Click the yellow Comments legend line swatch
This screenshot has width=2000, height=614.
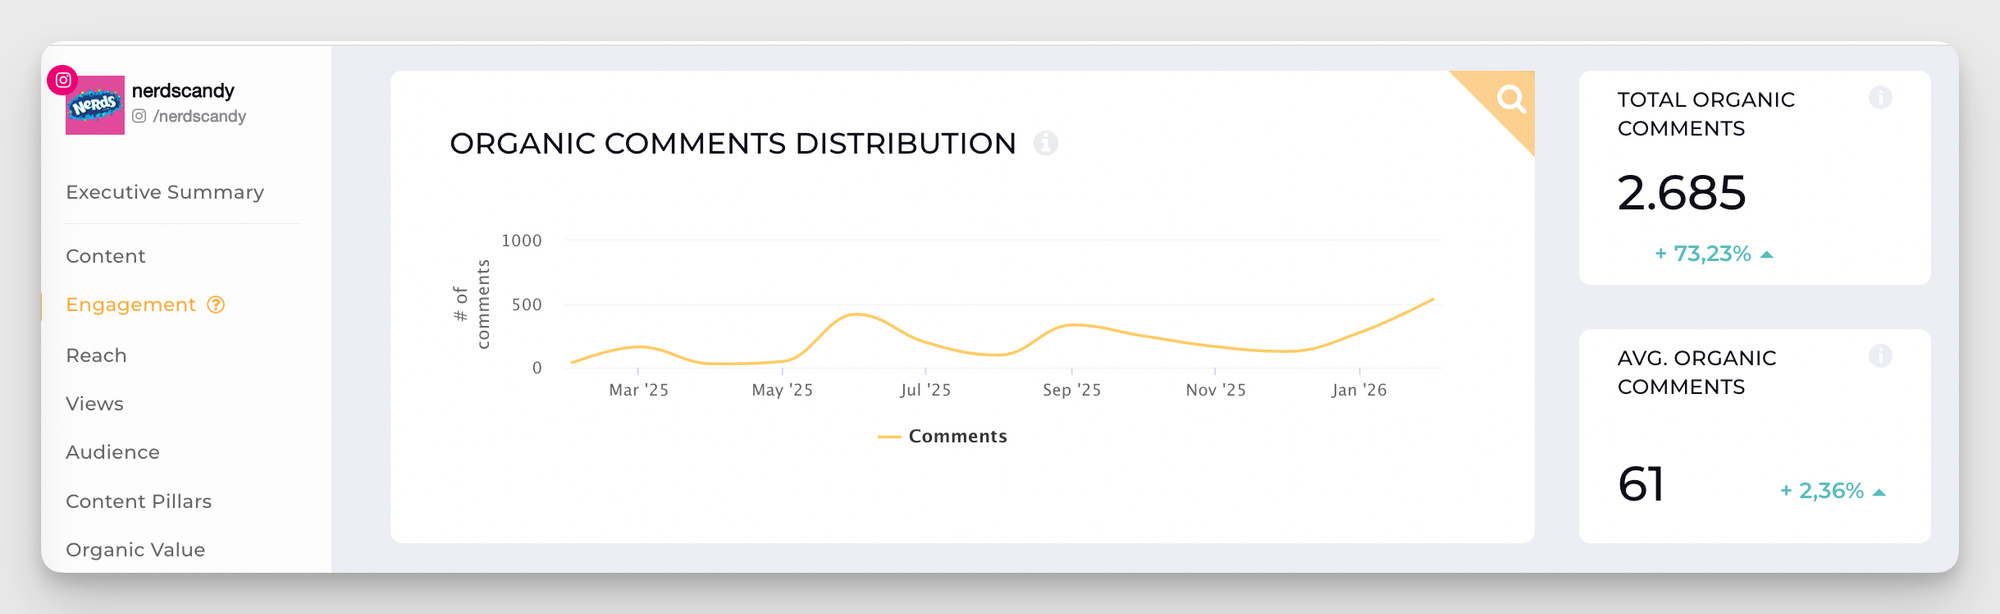click(889, 437)
